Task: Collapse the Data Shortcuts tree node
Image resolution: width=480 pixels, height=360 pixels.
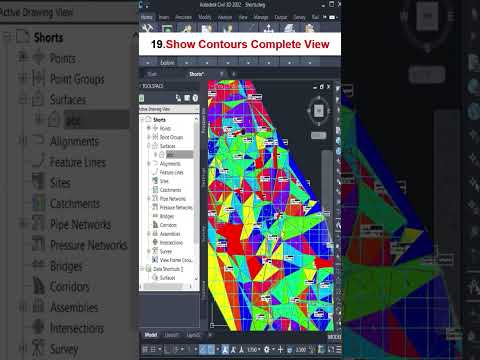Action: pyautogui.click(x=142, y=268)
